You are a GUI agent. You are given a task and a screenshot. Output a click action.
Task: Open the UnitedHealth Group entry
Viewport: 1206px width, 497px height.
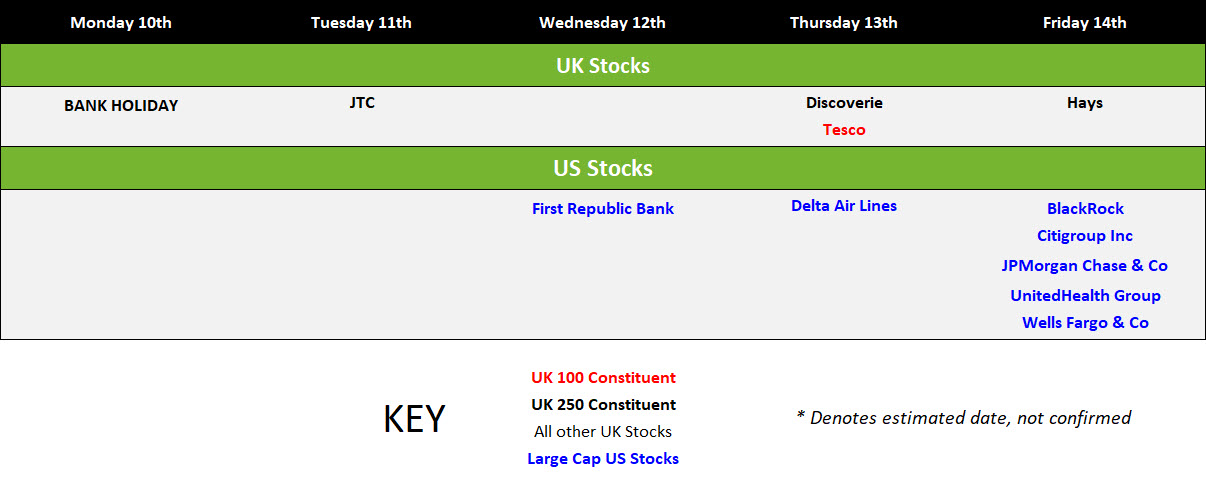coord(1085,295)
